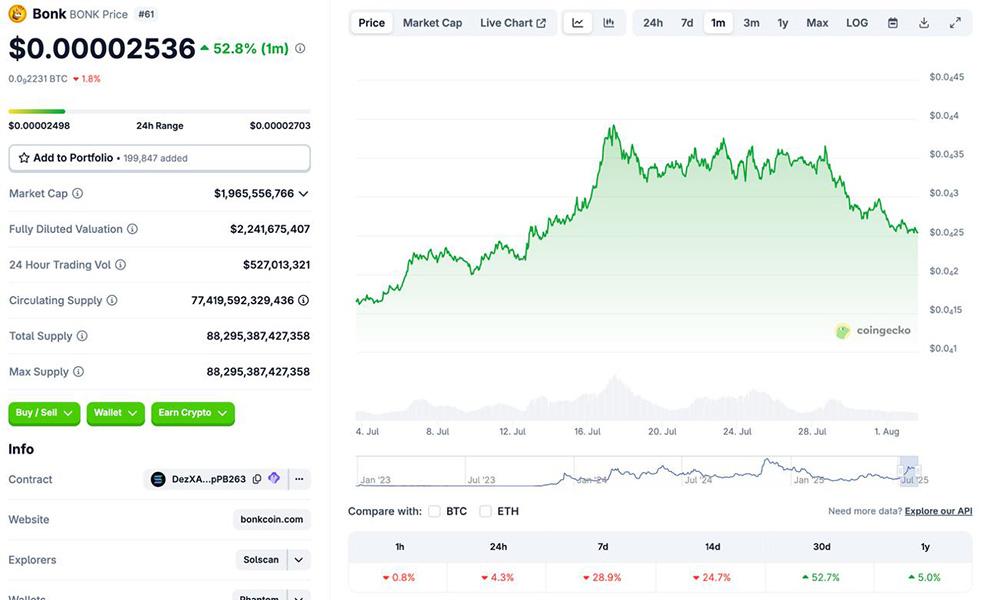
Task: Click the 24h change value -4.3%
Action: pyautogui.click(x=498, y=577)
